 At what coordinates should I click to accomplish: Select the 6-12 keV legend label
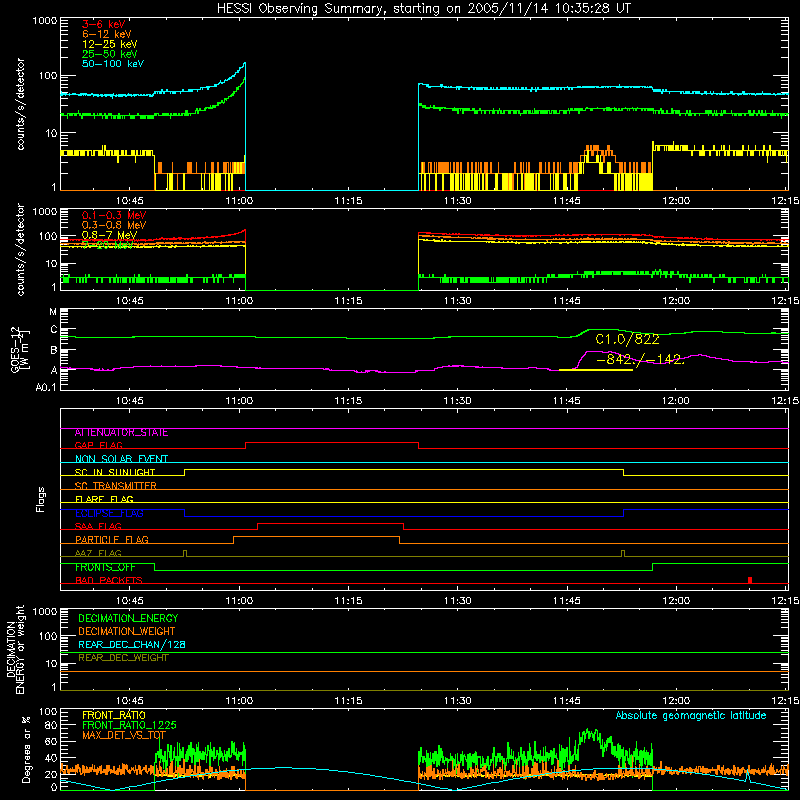pyautogui.click(x=107, y=34)
